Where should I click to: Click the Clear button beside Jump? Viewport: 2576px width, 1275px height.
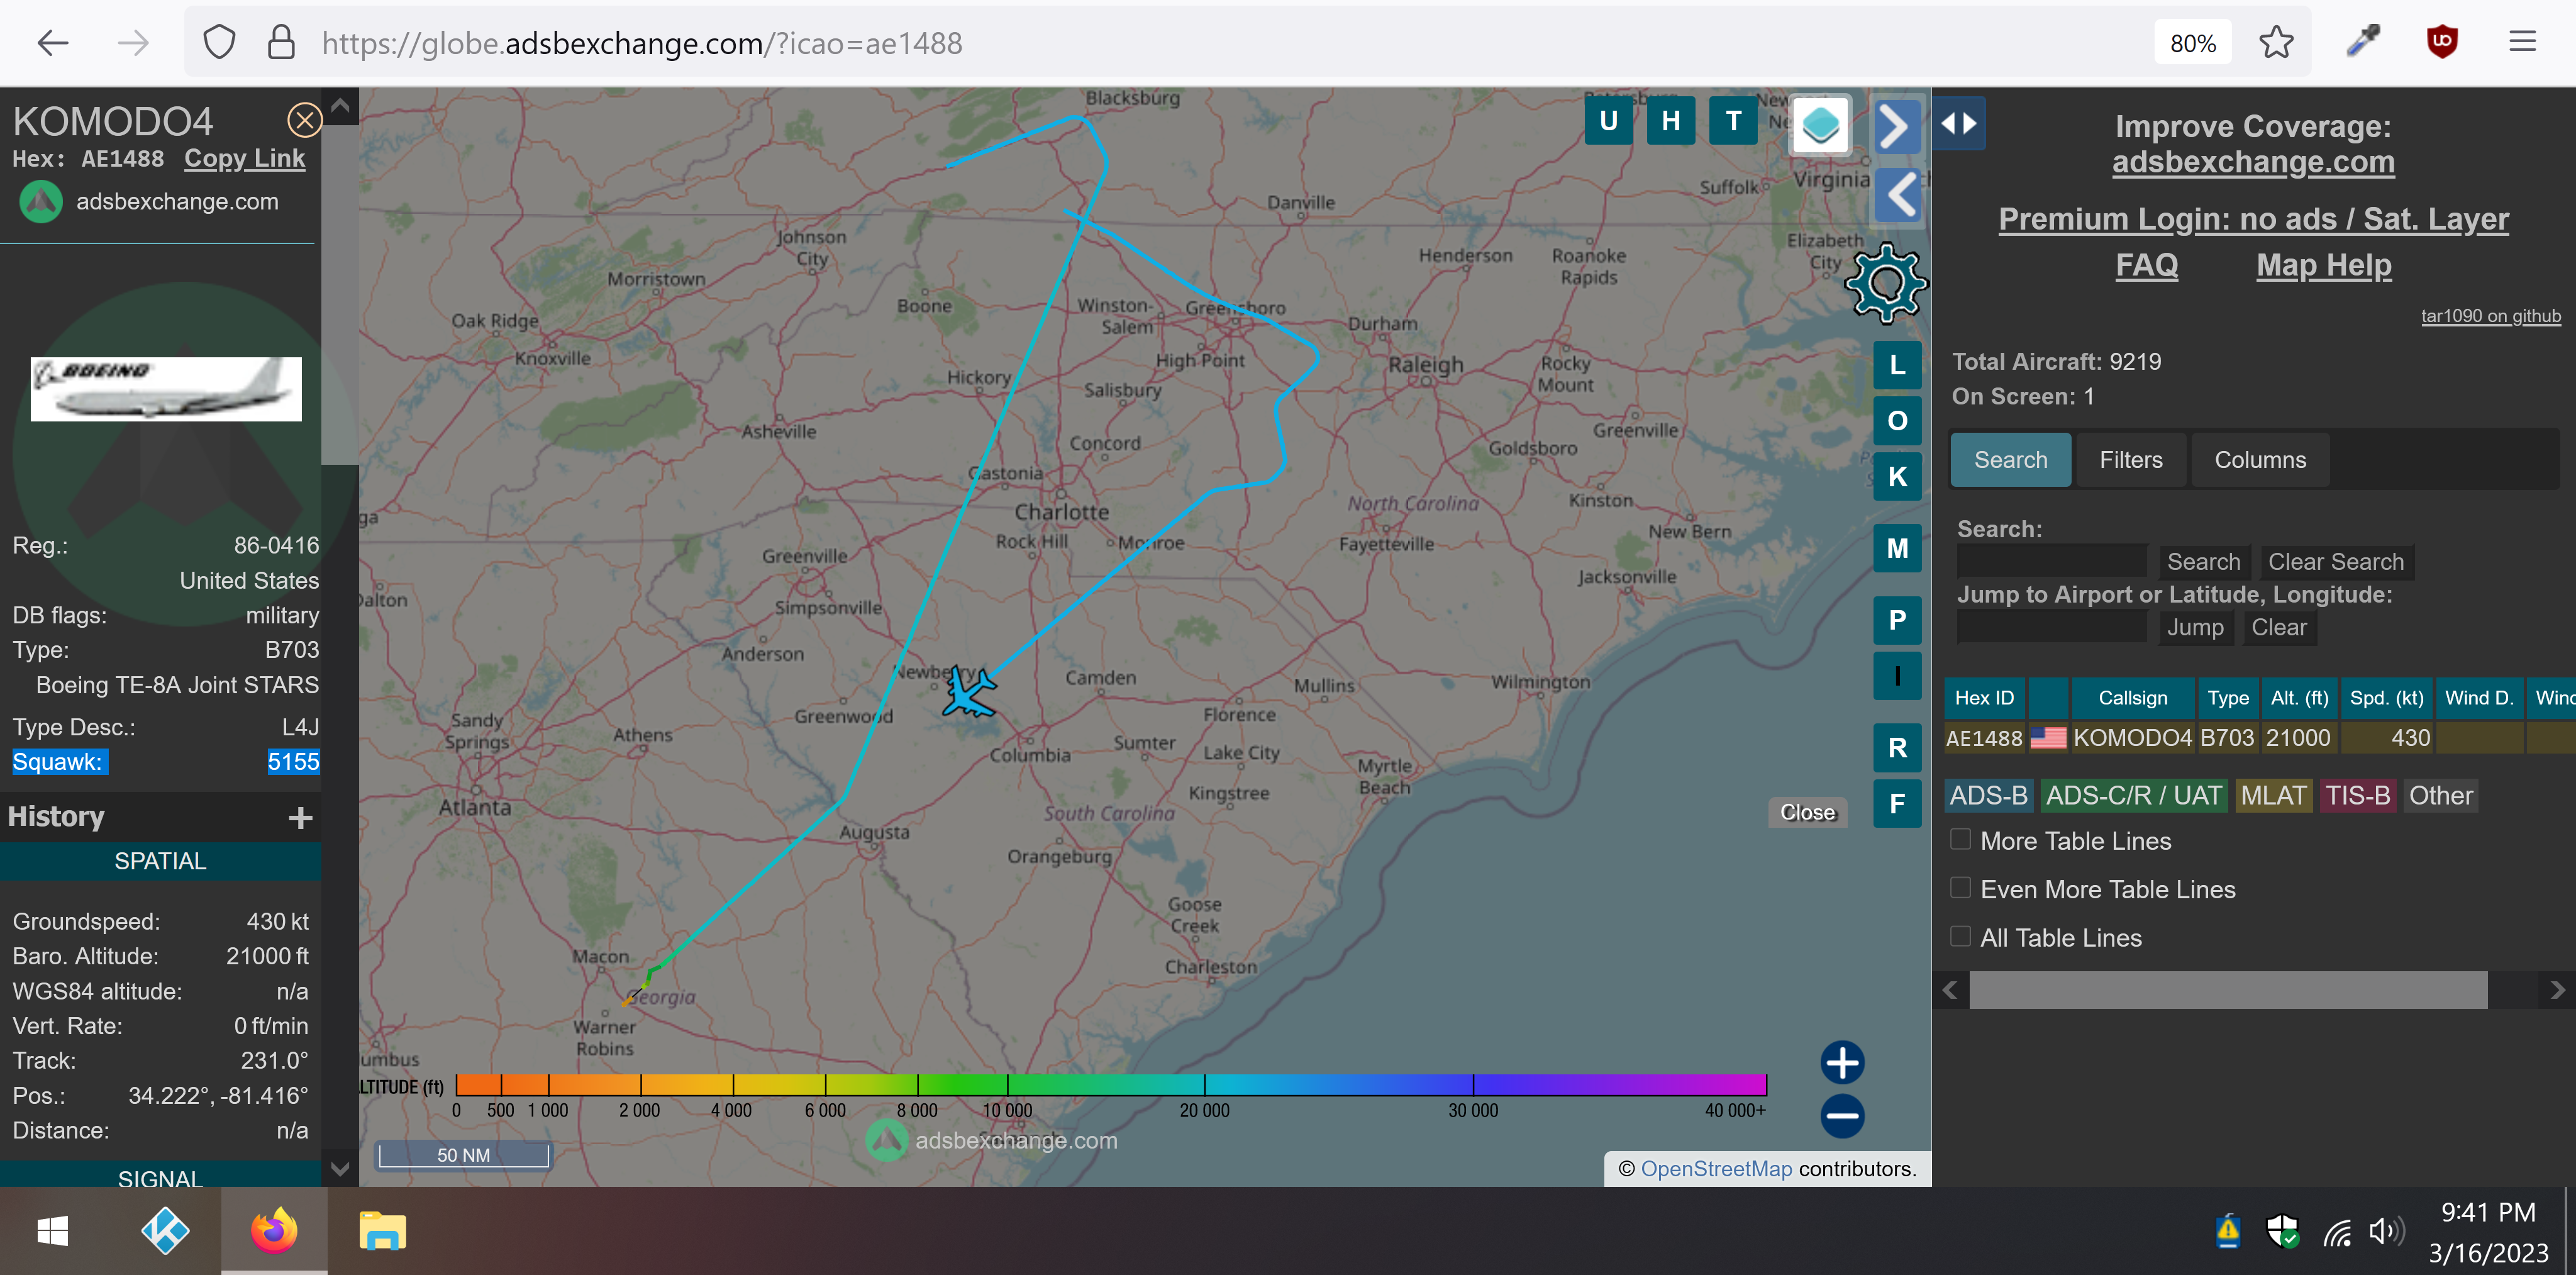(2279, 628)
